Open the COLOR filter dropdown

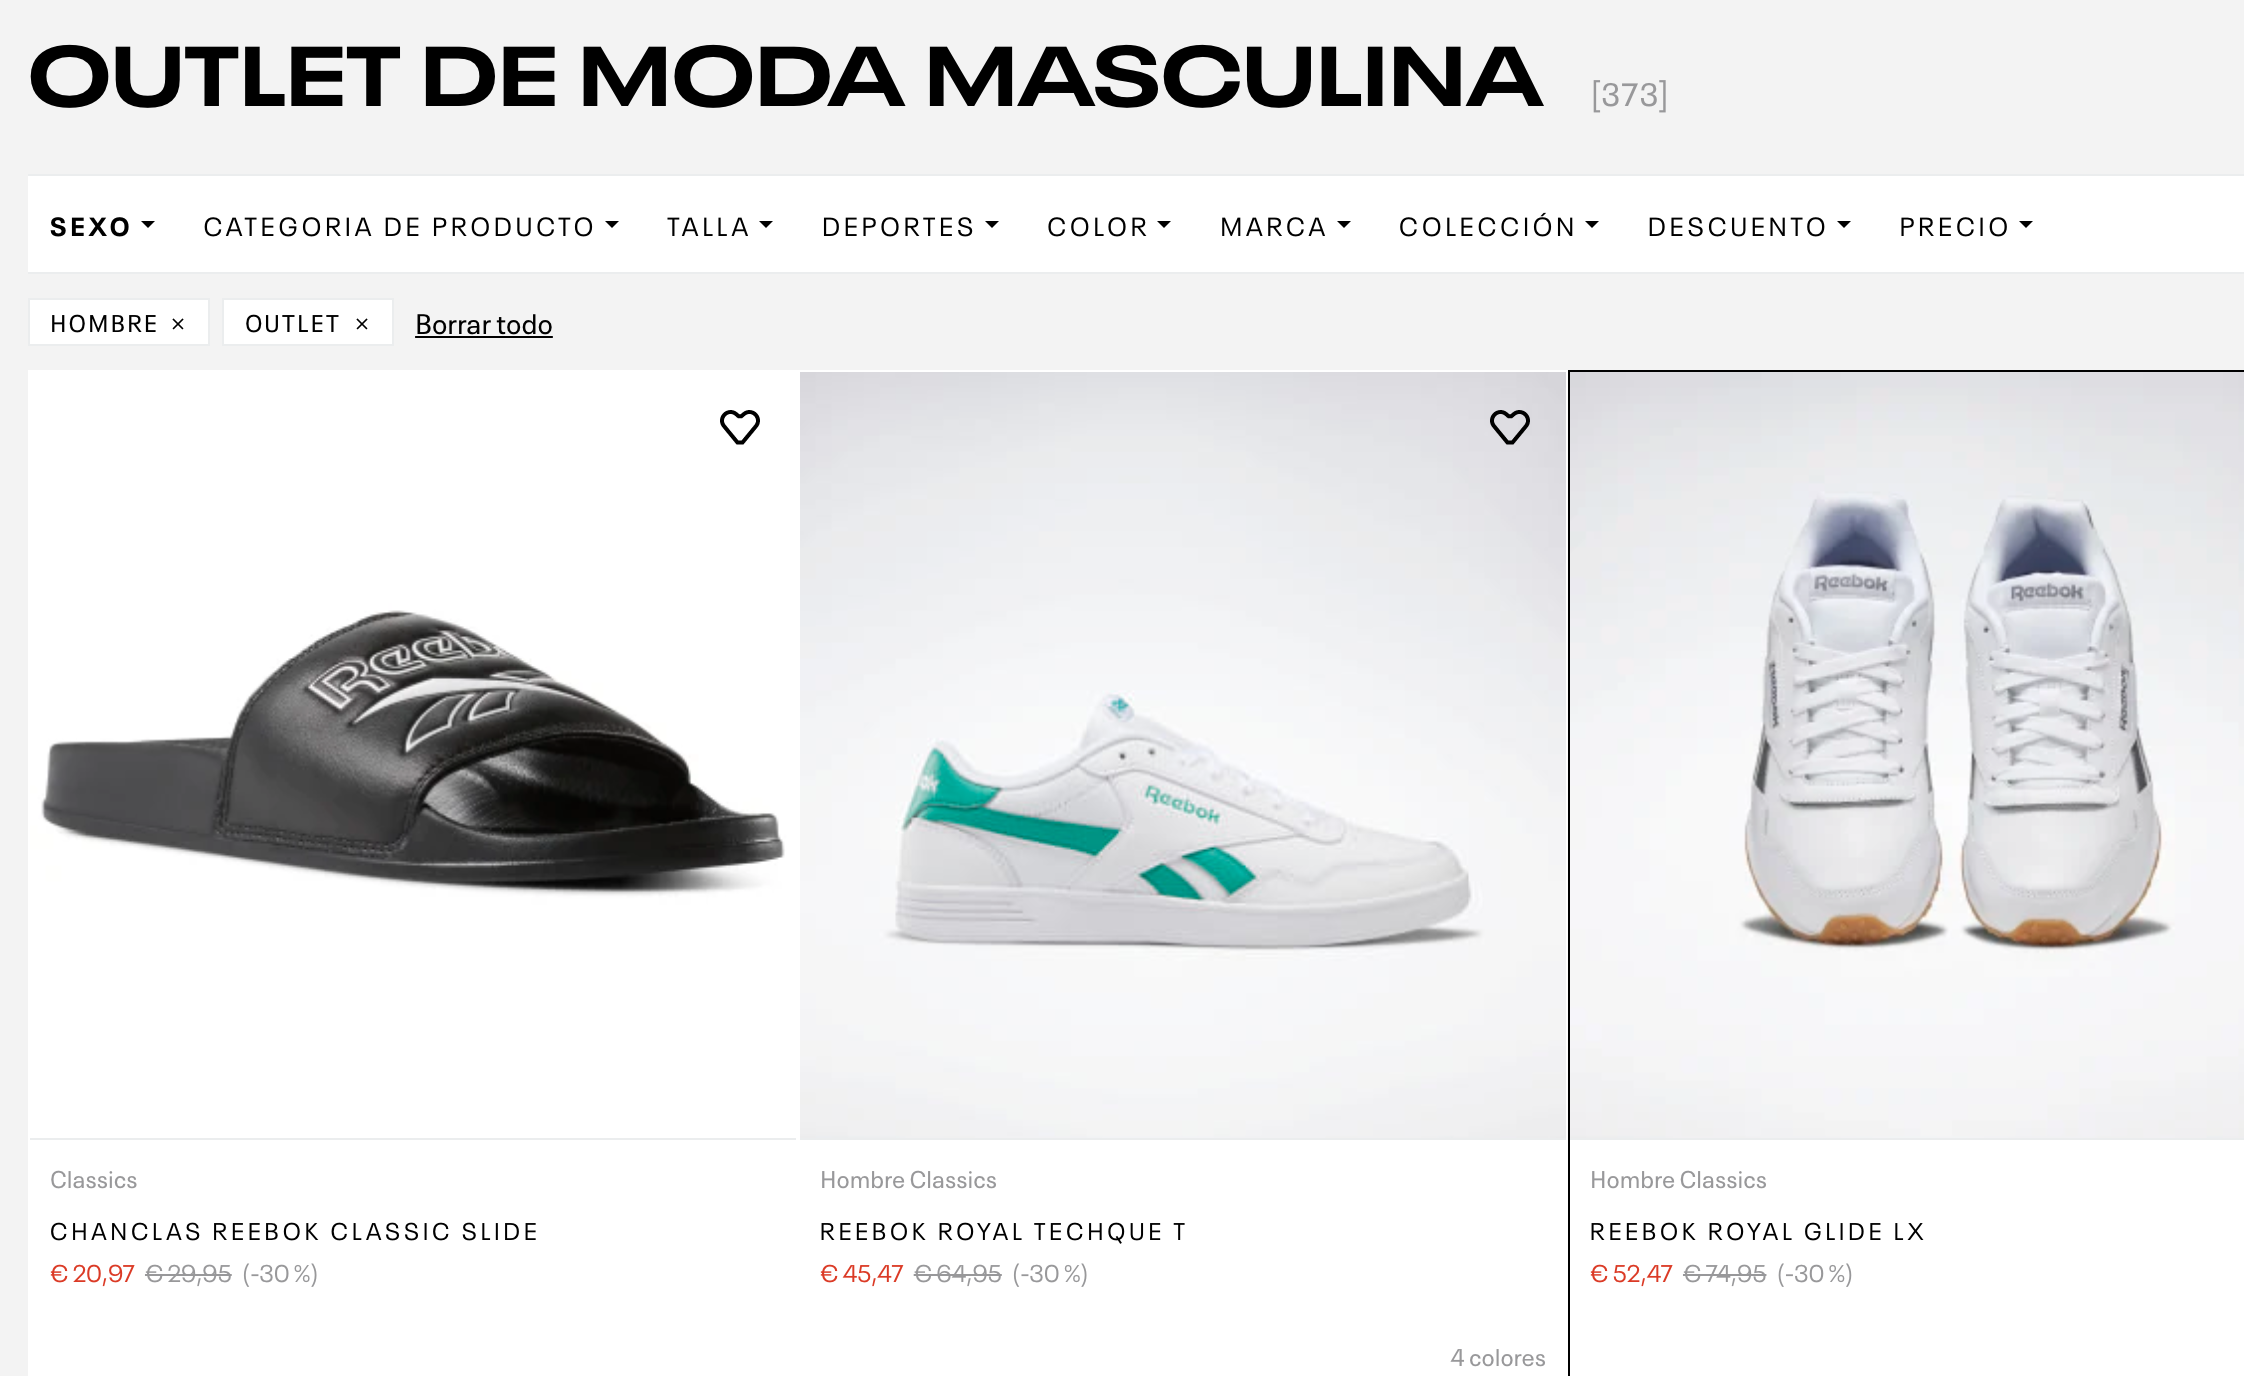click(x=1109, y=226)
